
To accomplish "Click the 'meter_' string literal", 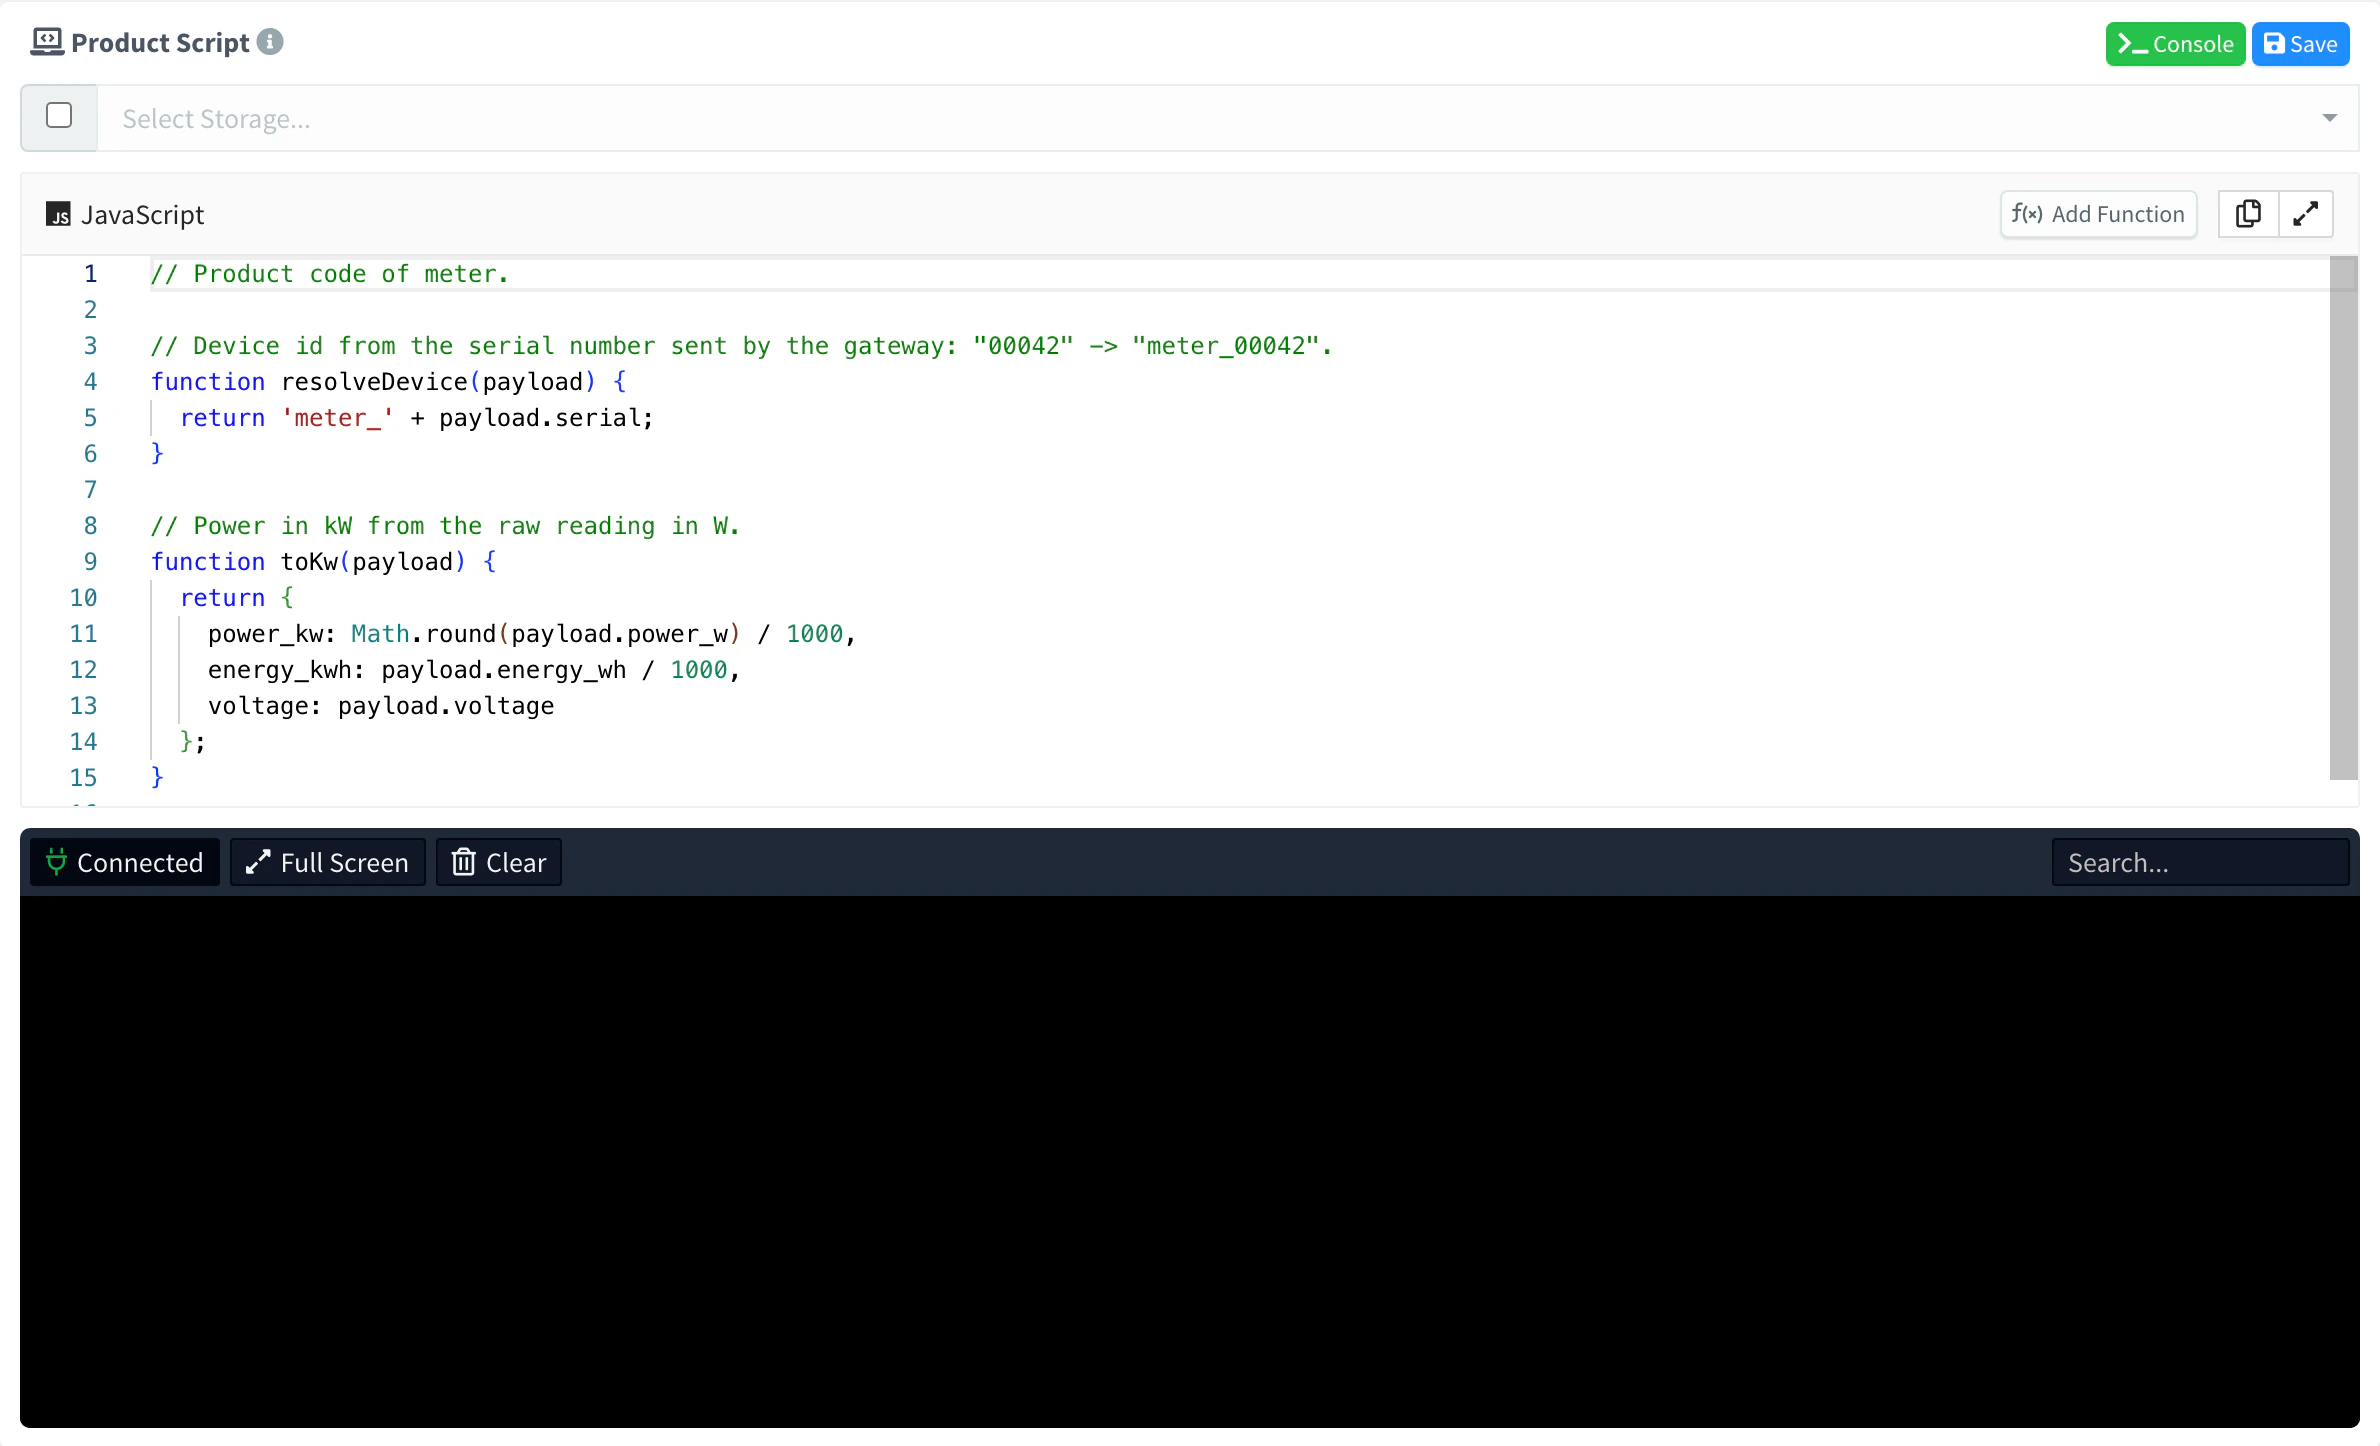I will coord(338,418).
